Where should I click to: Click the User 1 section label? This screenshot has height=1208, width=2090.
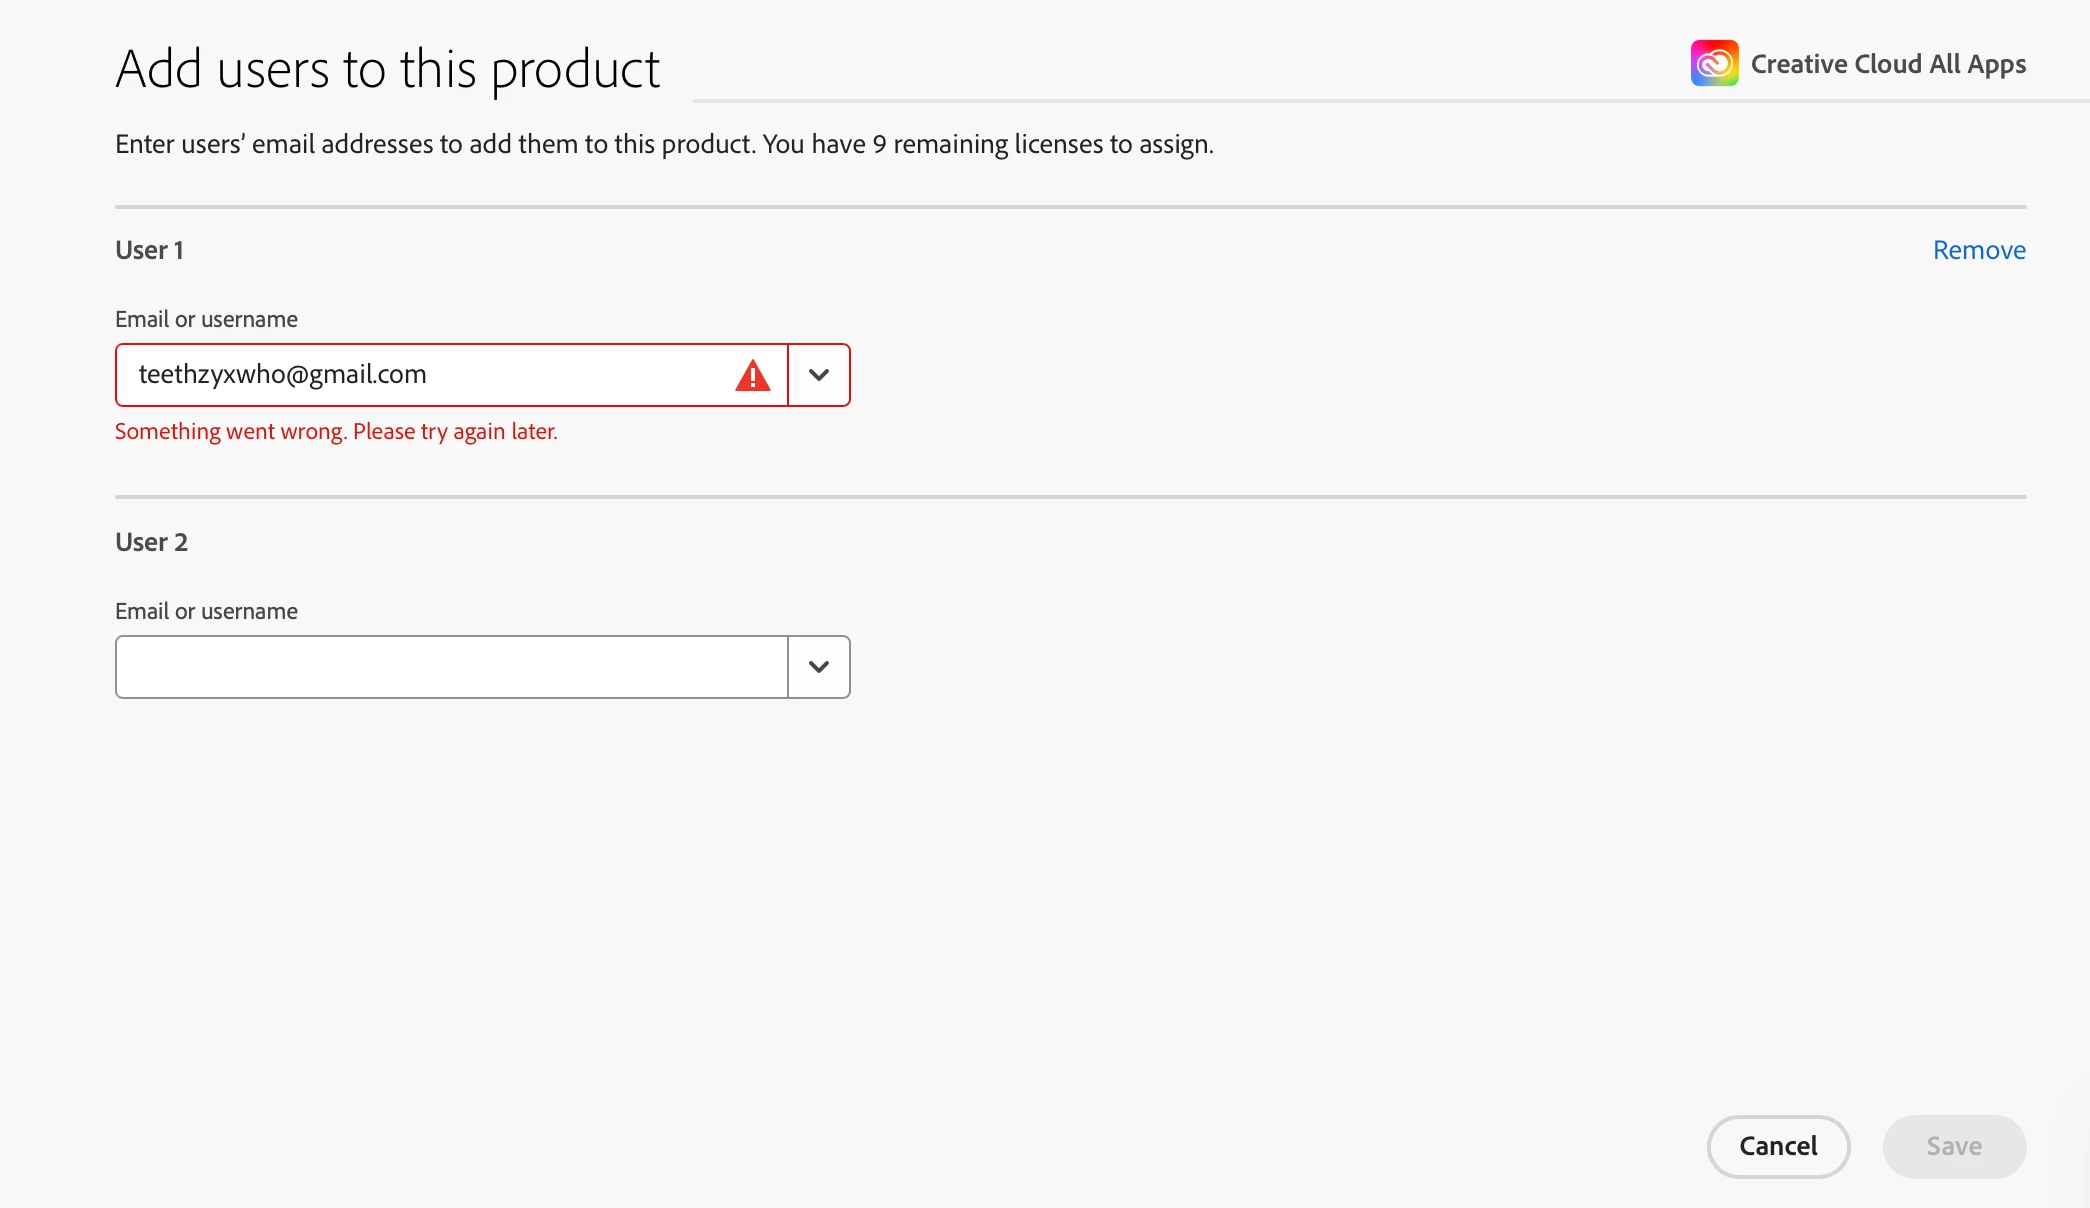(x=149, y=250)
